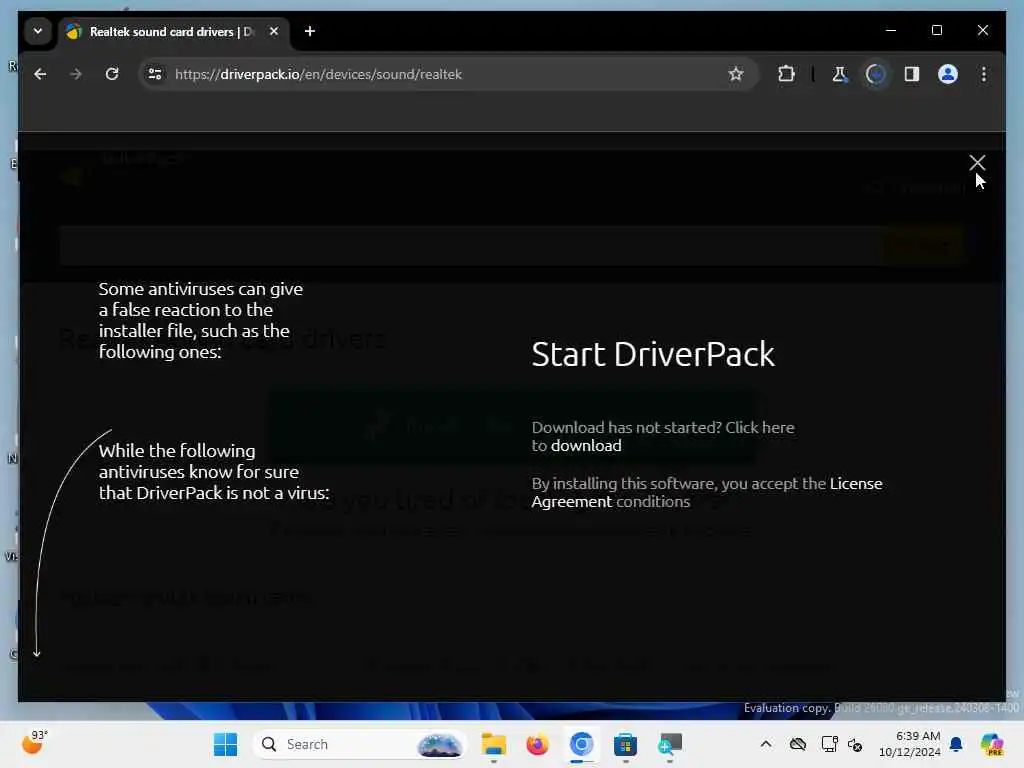Open Copilot preview icon in taskbar
The image size is (1024, 768).
click(991, 744)
